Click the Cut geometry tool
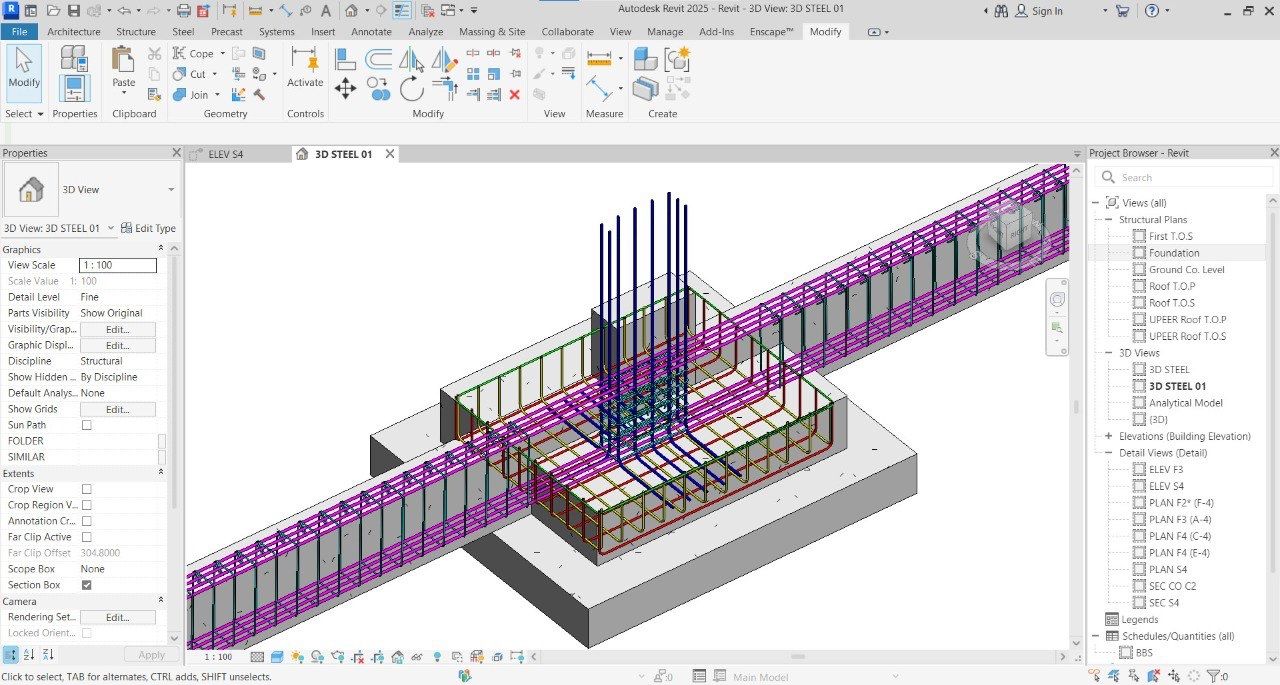Viewport: 1280px width, 685px height. (194, 74)
